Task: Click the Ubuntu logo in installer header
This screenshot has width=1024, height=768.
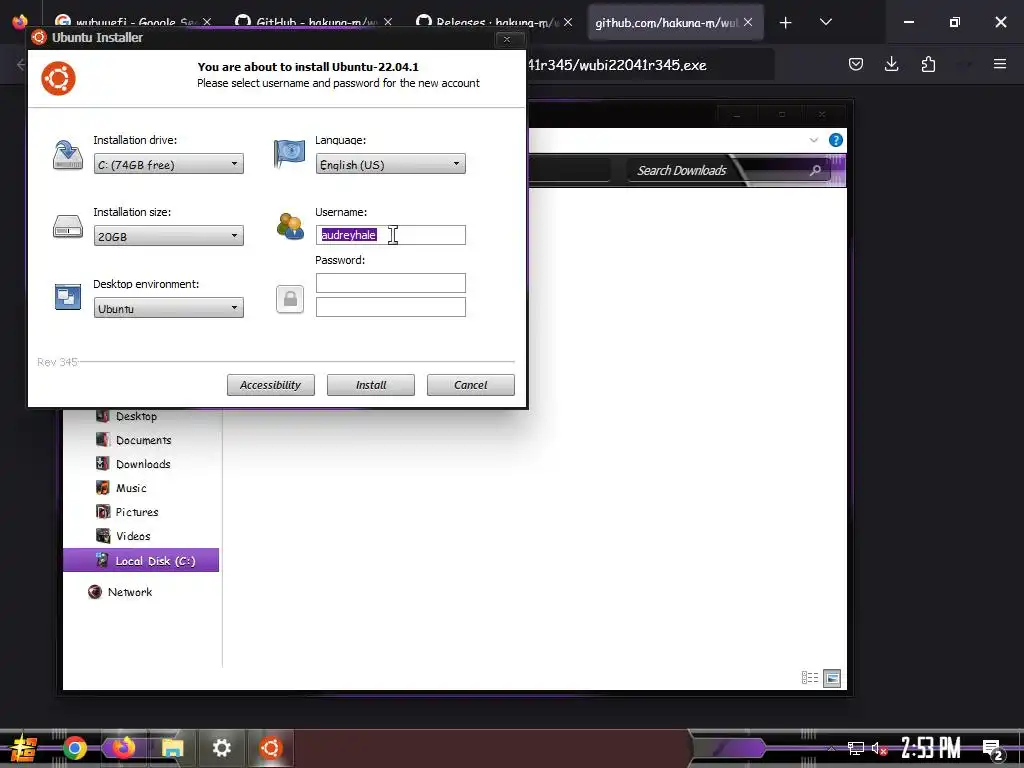Action: [x=58, y=78]
